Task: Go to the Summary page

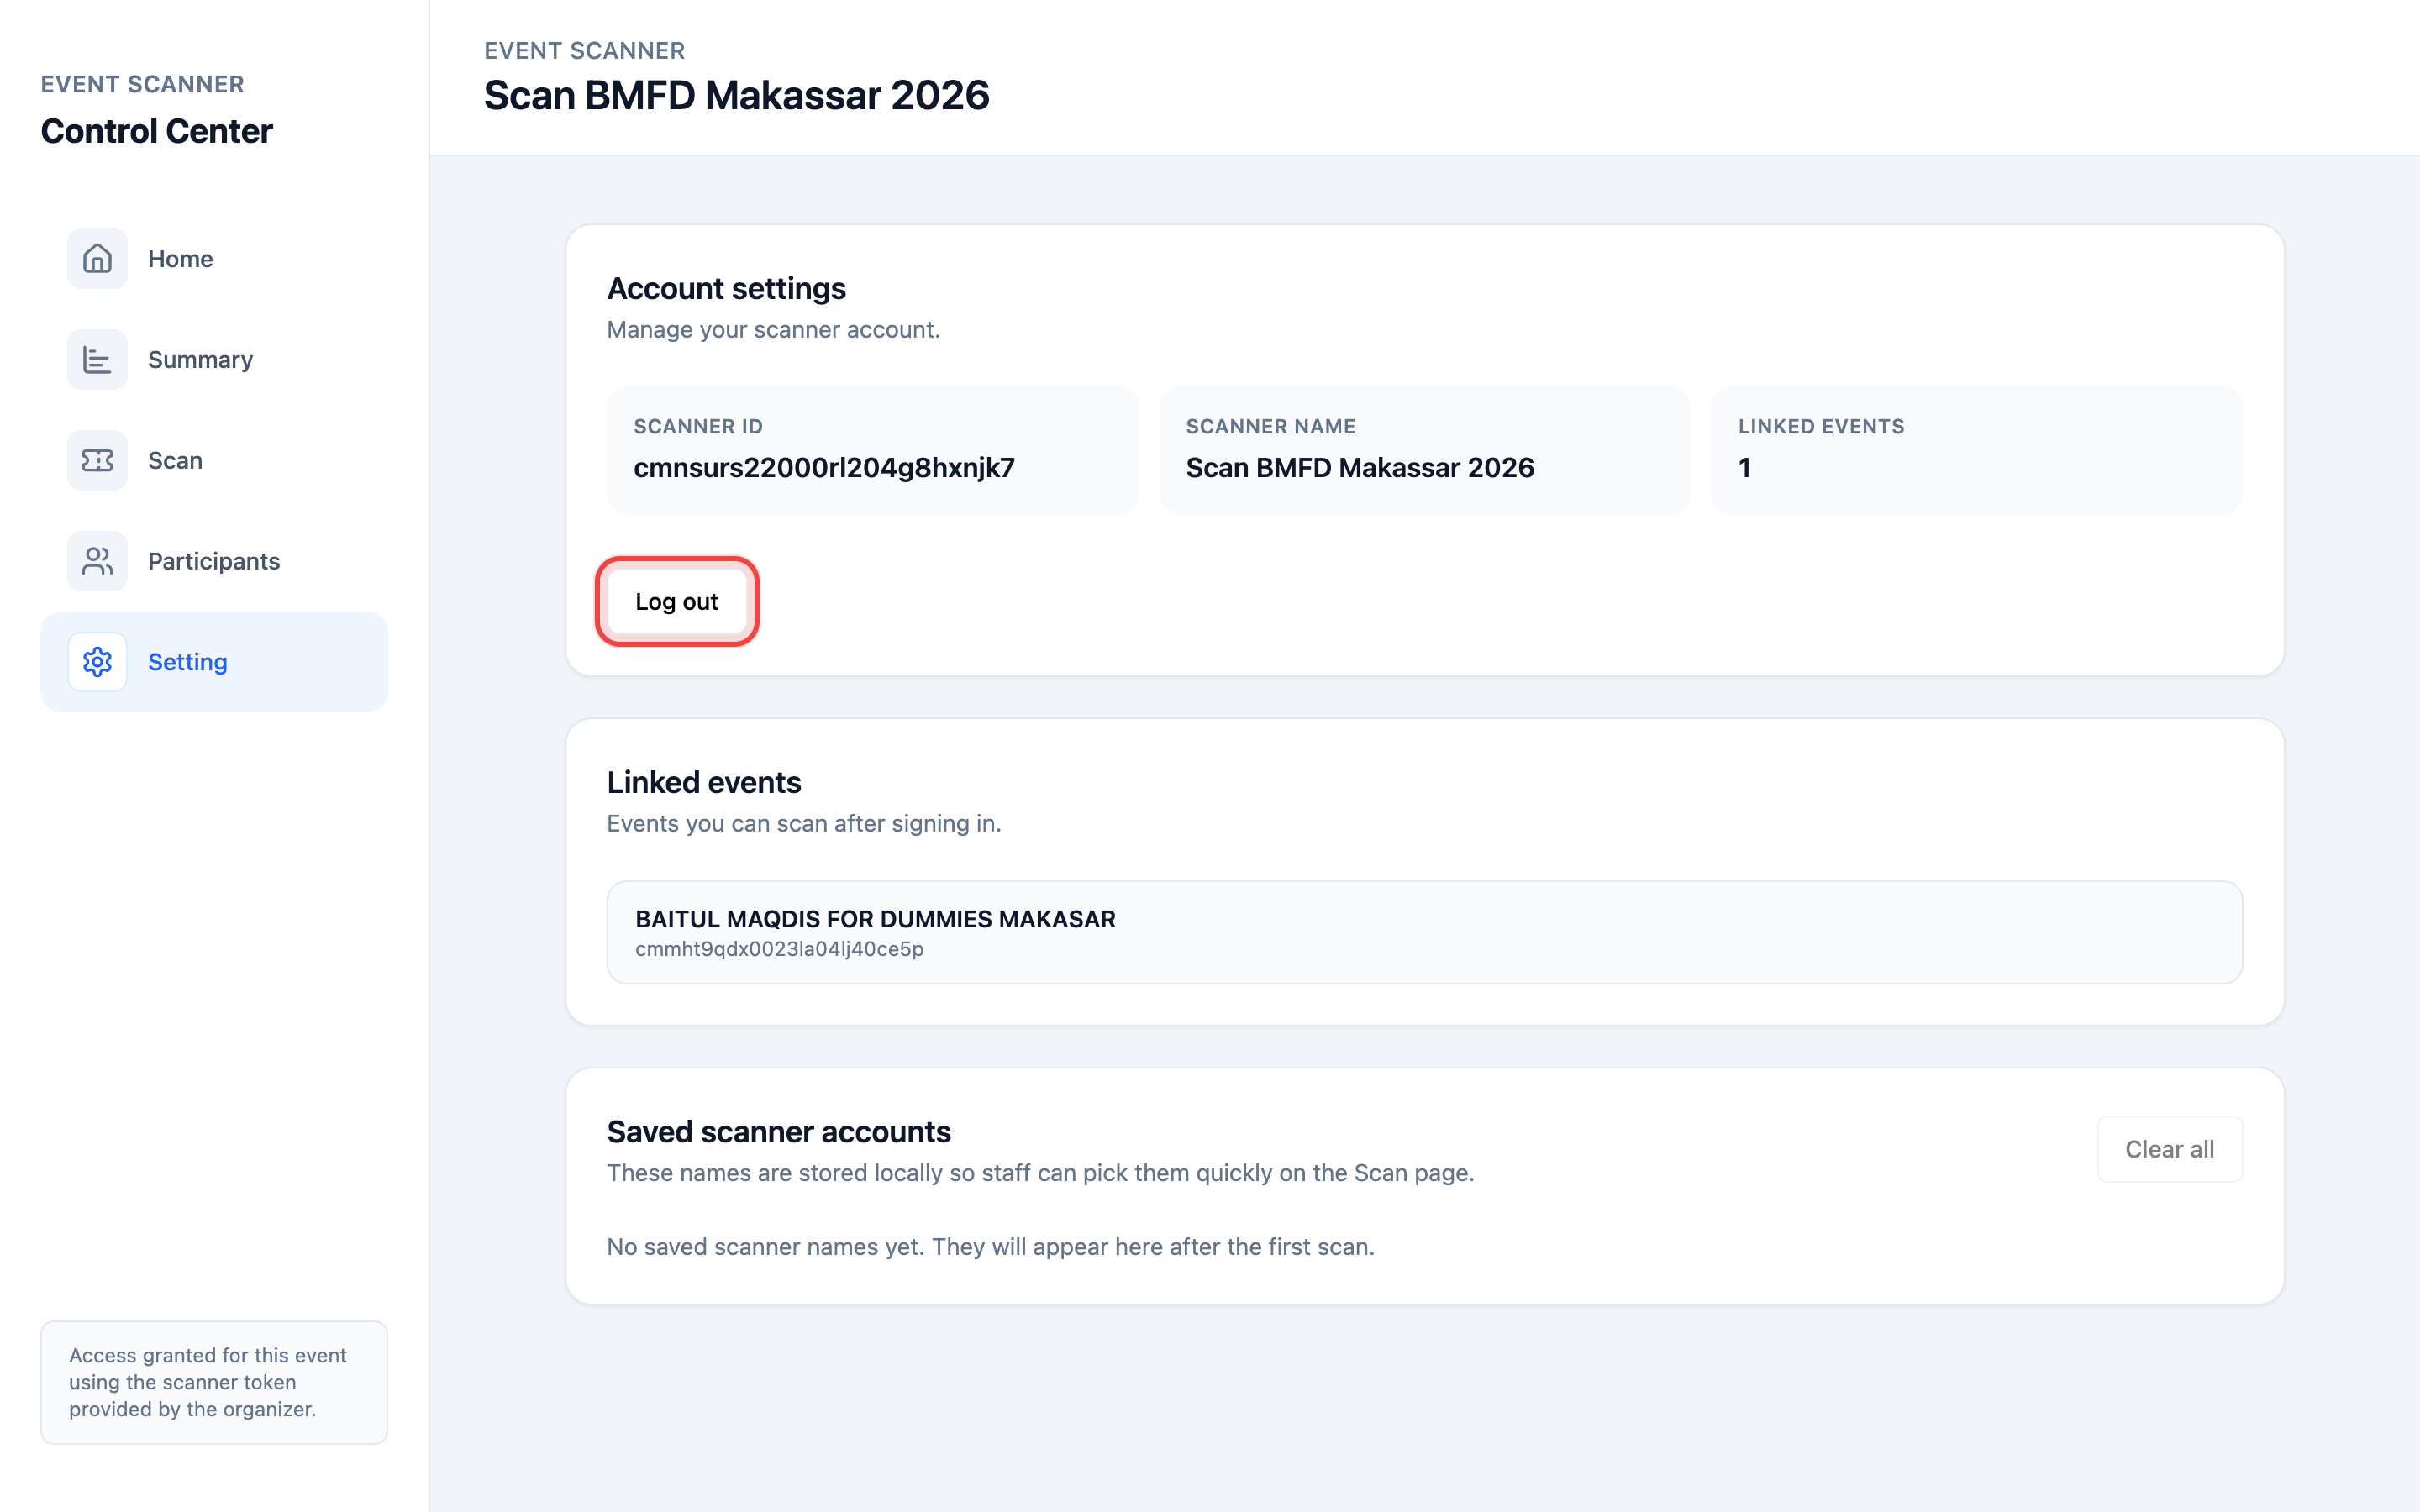Action: (x=214, y=360)
